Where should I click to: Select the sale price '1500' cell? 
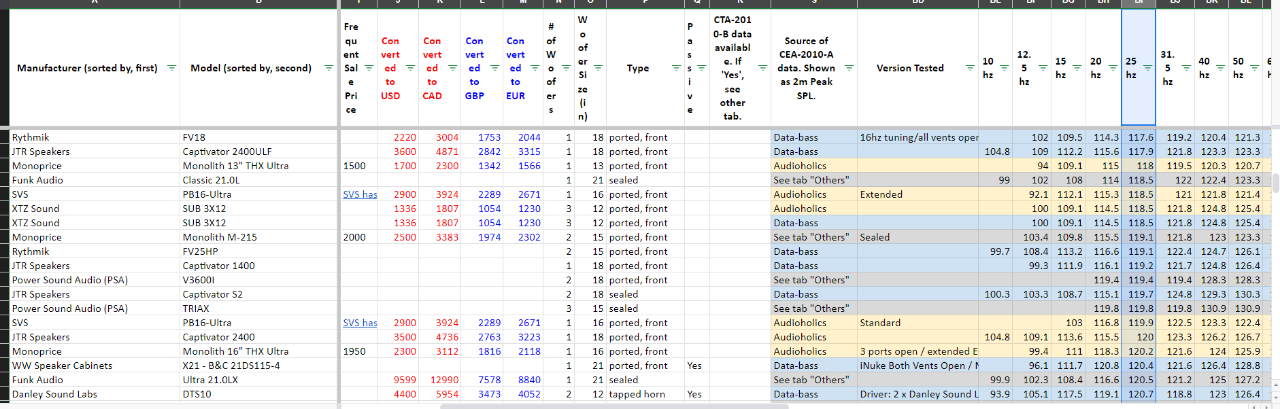358,165
